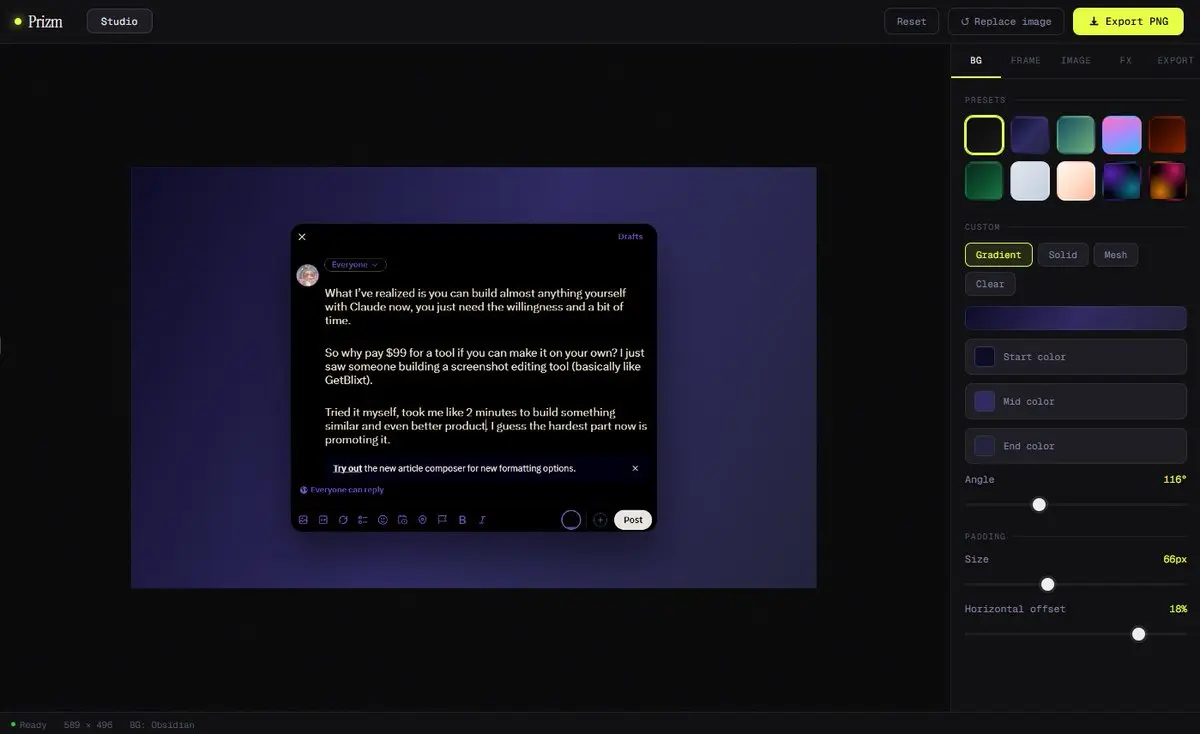Dismiss the article composer notice

(x=635, y=468)
